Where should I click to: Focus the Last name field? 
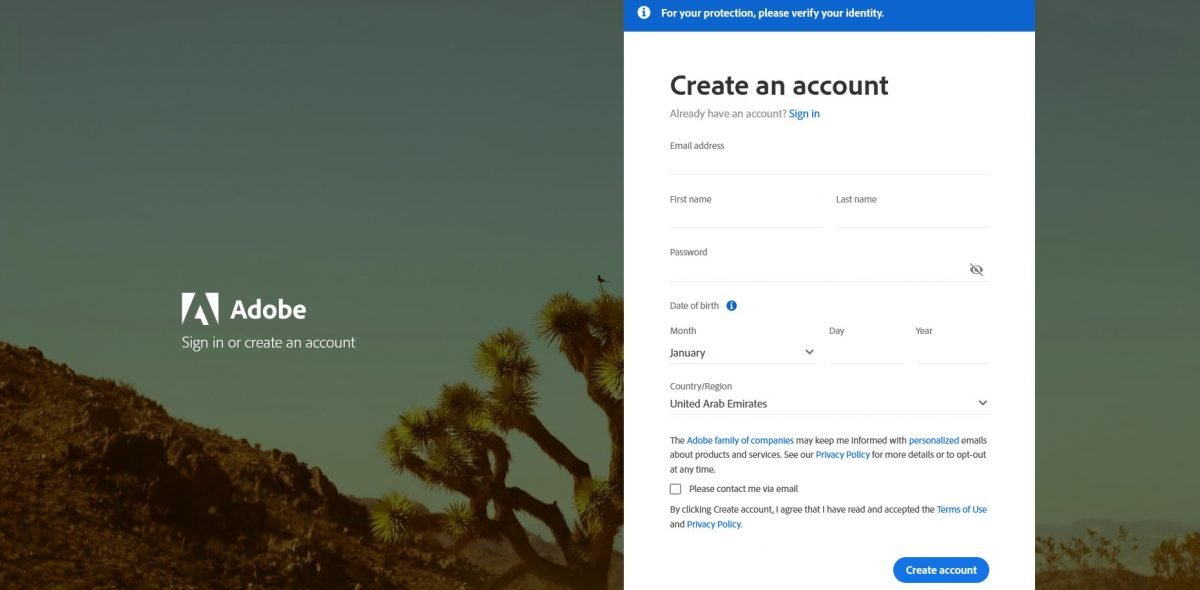pos(912,217)
